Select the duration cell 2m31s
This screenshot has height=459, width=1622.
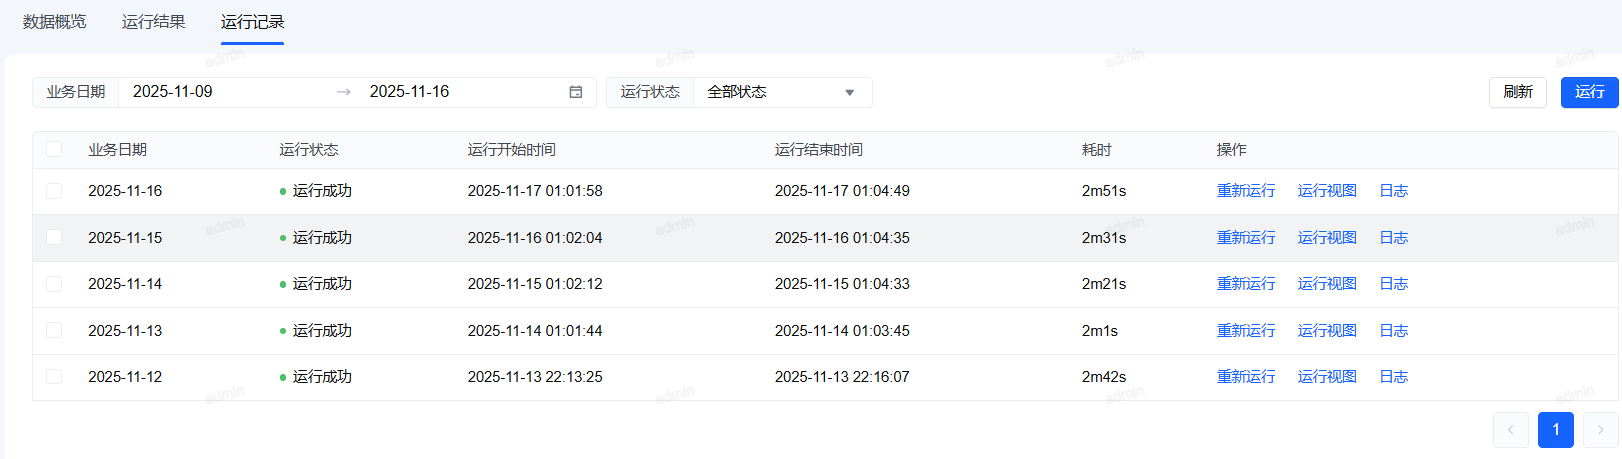click(1104, 238)
